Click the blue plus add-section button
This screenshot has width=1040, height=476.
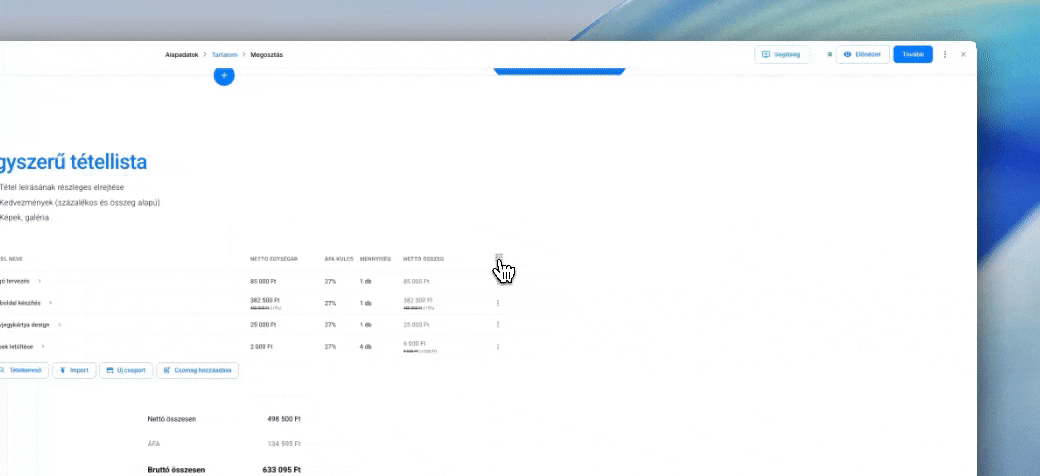pyautogui.click(x=224, y=76)
